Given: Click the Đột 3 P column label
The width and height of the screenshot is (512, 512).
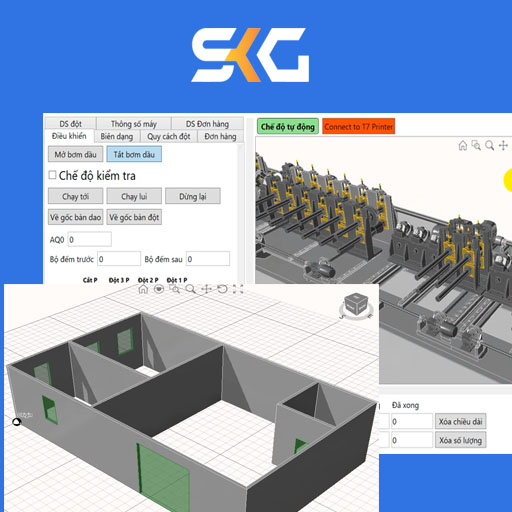Looking at the screenshot, I should pos(119,280).
